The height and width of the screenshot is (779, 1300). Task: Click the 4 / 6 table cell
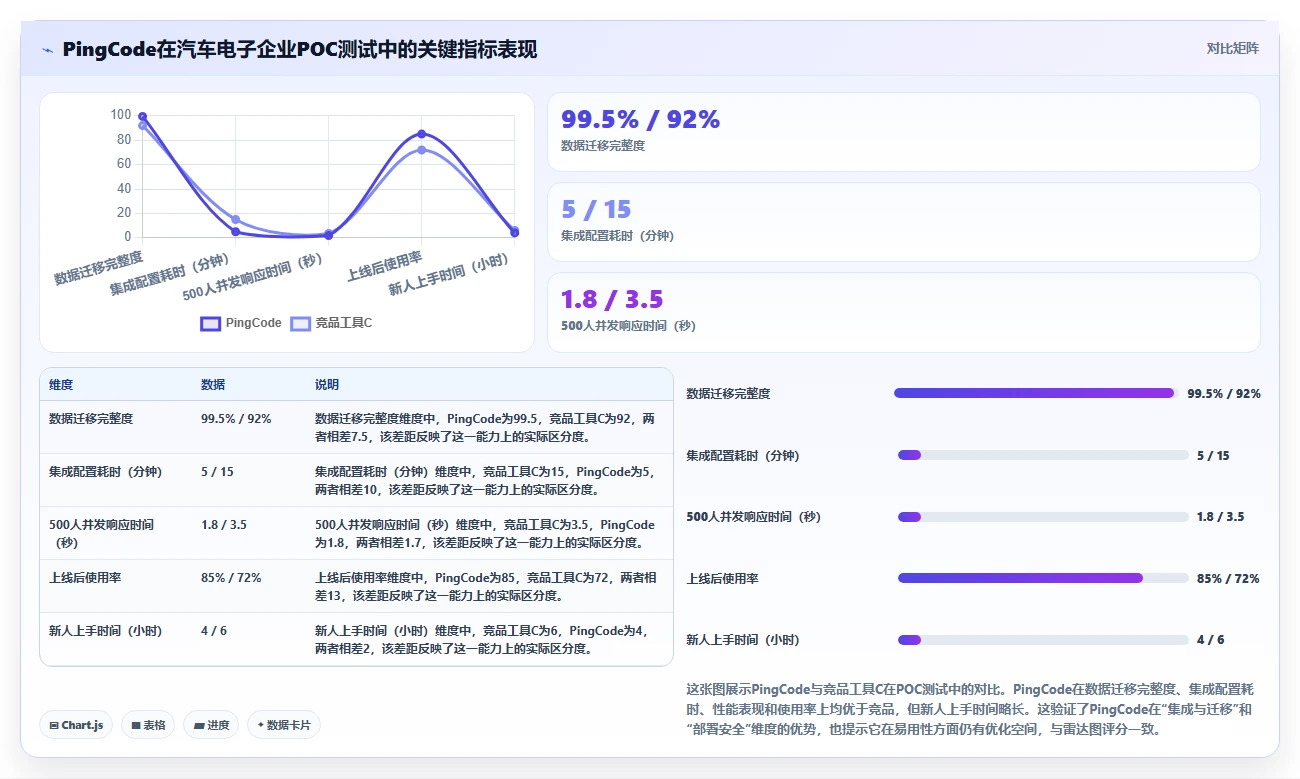[214, 631]
